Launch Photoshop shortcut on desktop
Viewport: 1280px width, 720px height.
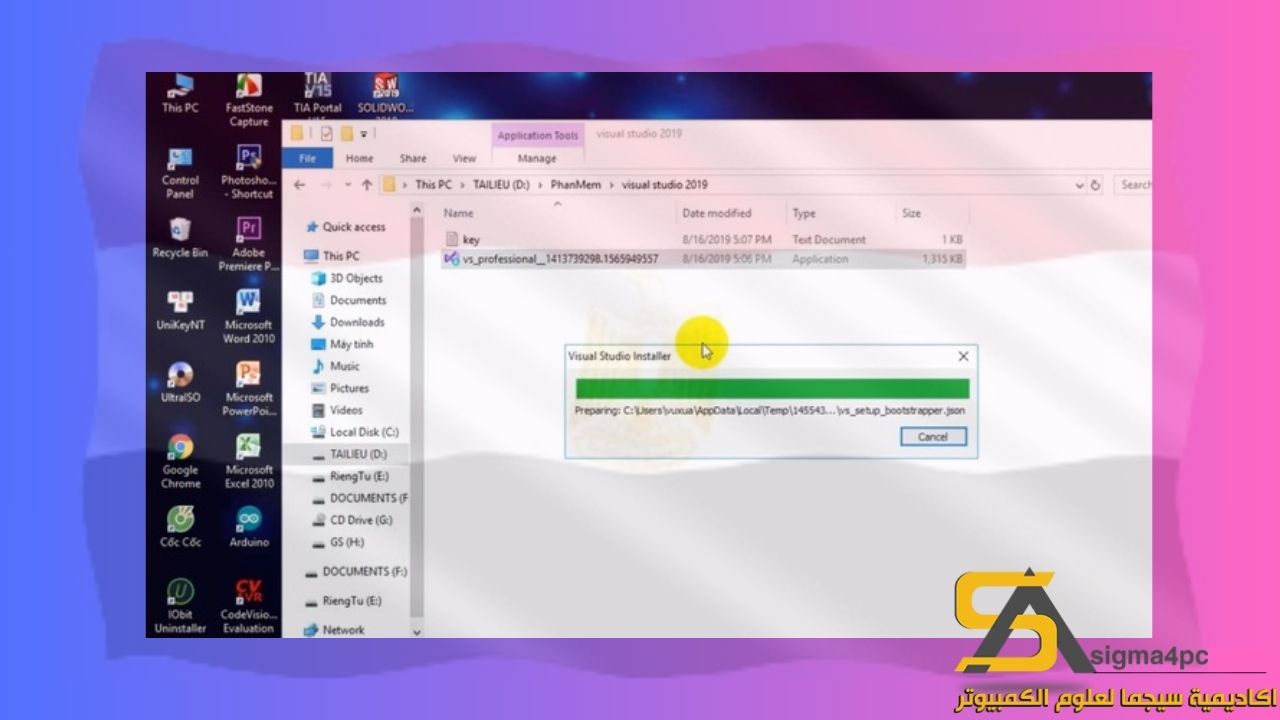click(248, 172)
